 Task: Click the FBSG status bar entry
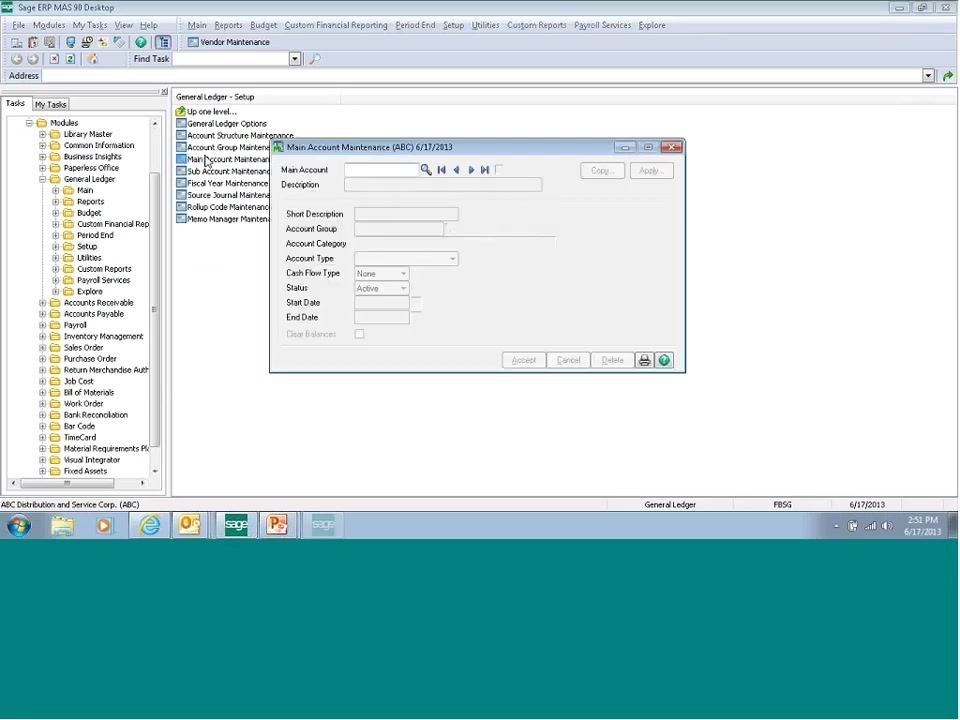[782, 504]
